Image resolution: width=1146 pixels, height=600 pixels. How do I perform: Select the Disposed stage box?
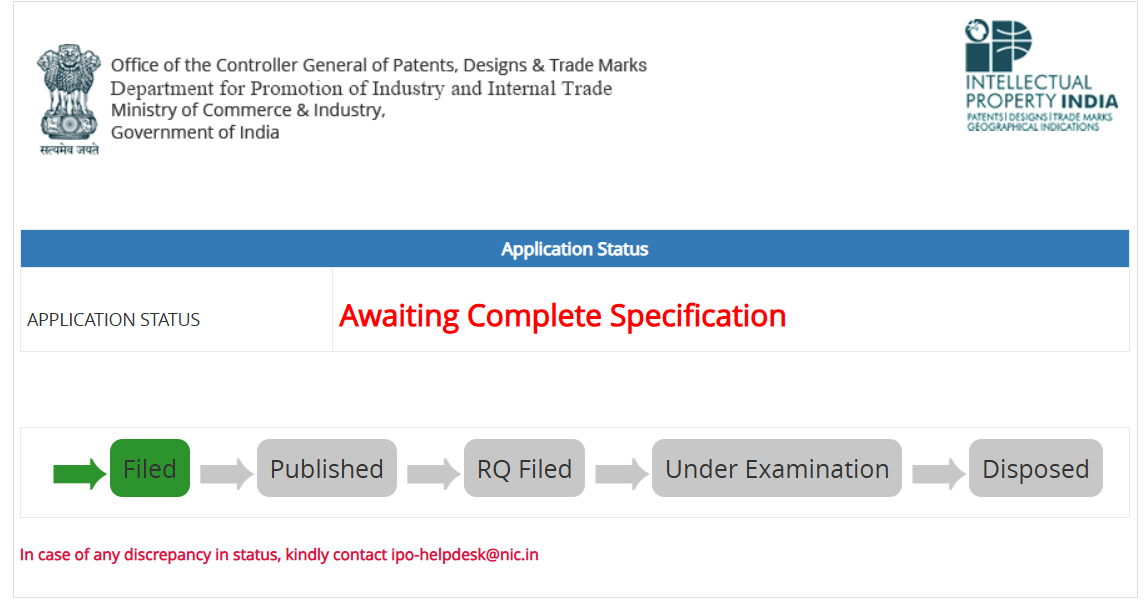pyautogui.click(x=1036, y=469)
